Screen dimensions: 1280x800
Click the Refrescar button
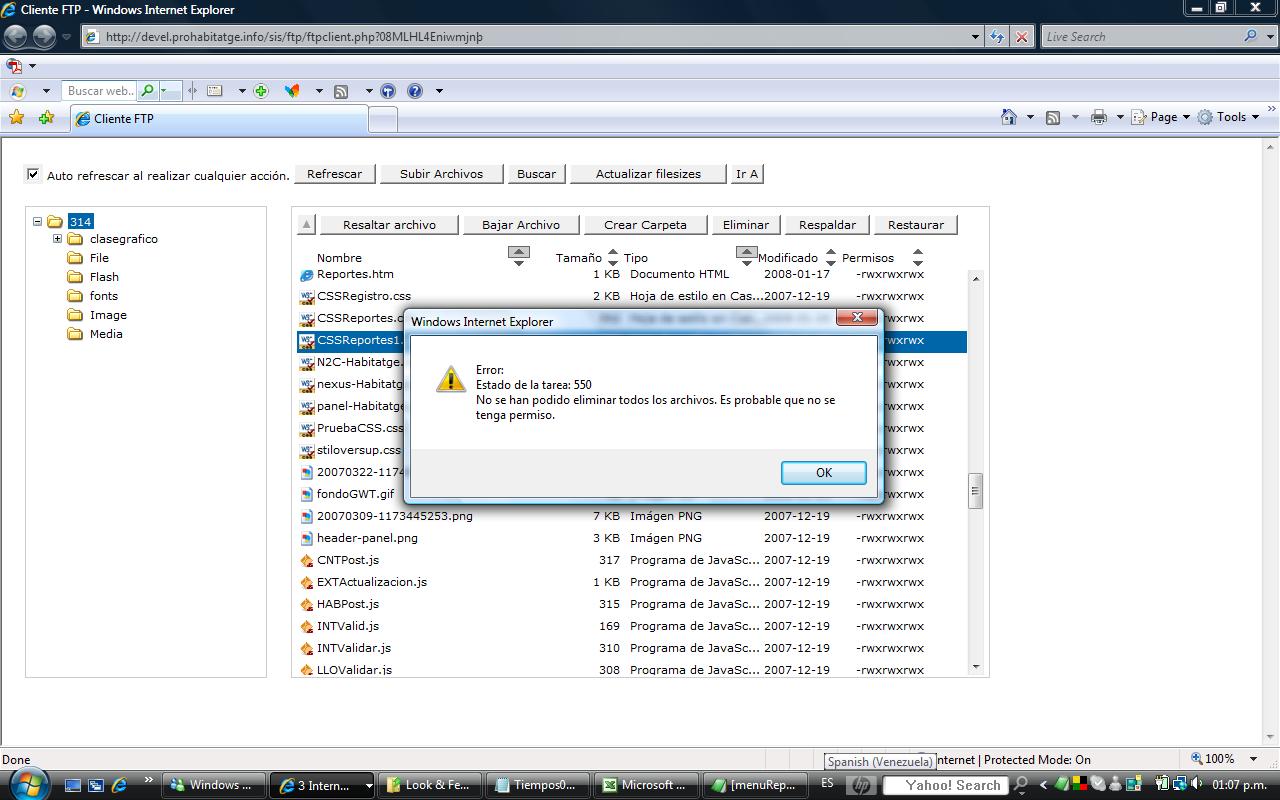pos(335,174)
